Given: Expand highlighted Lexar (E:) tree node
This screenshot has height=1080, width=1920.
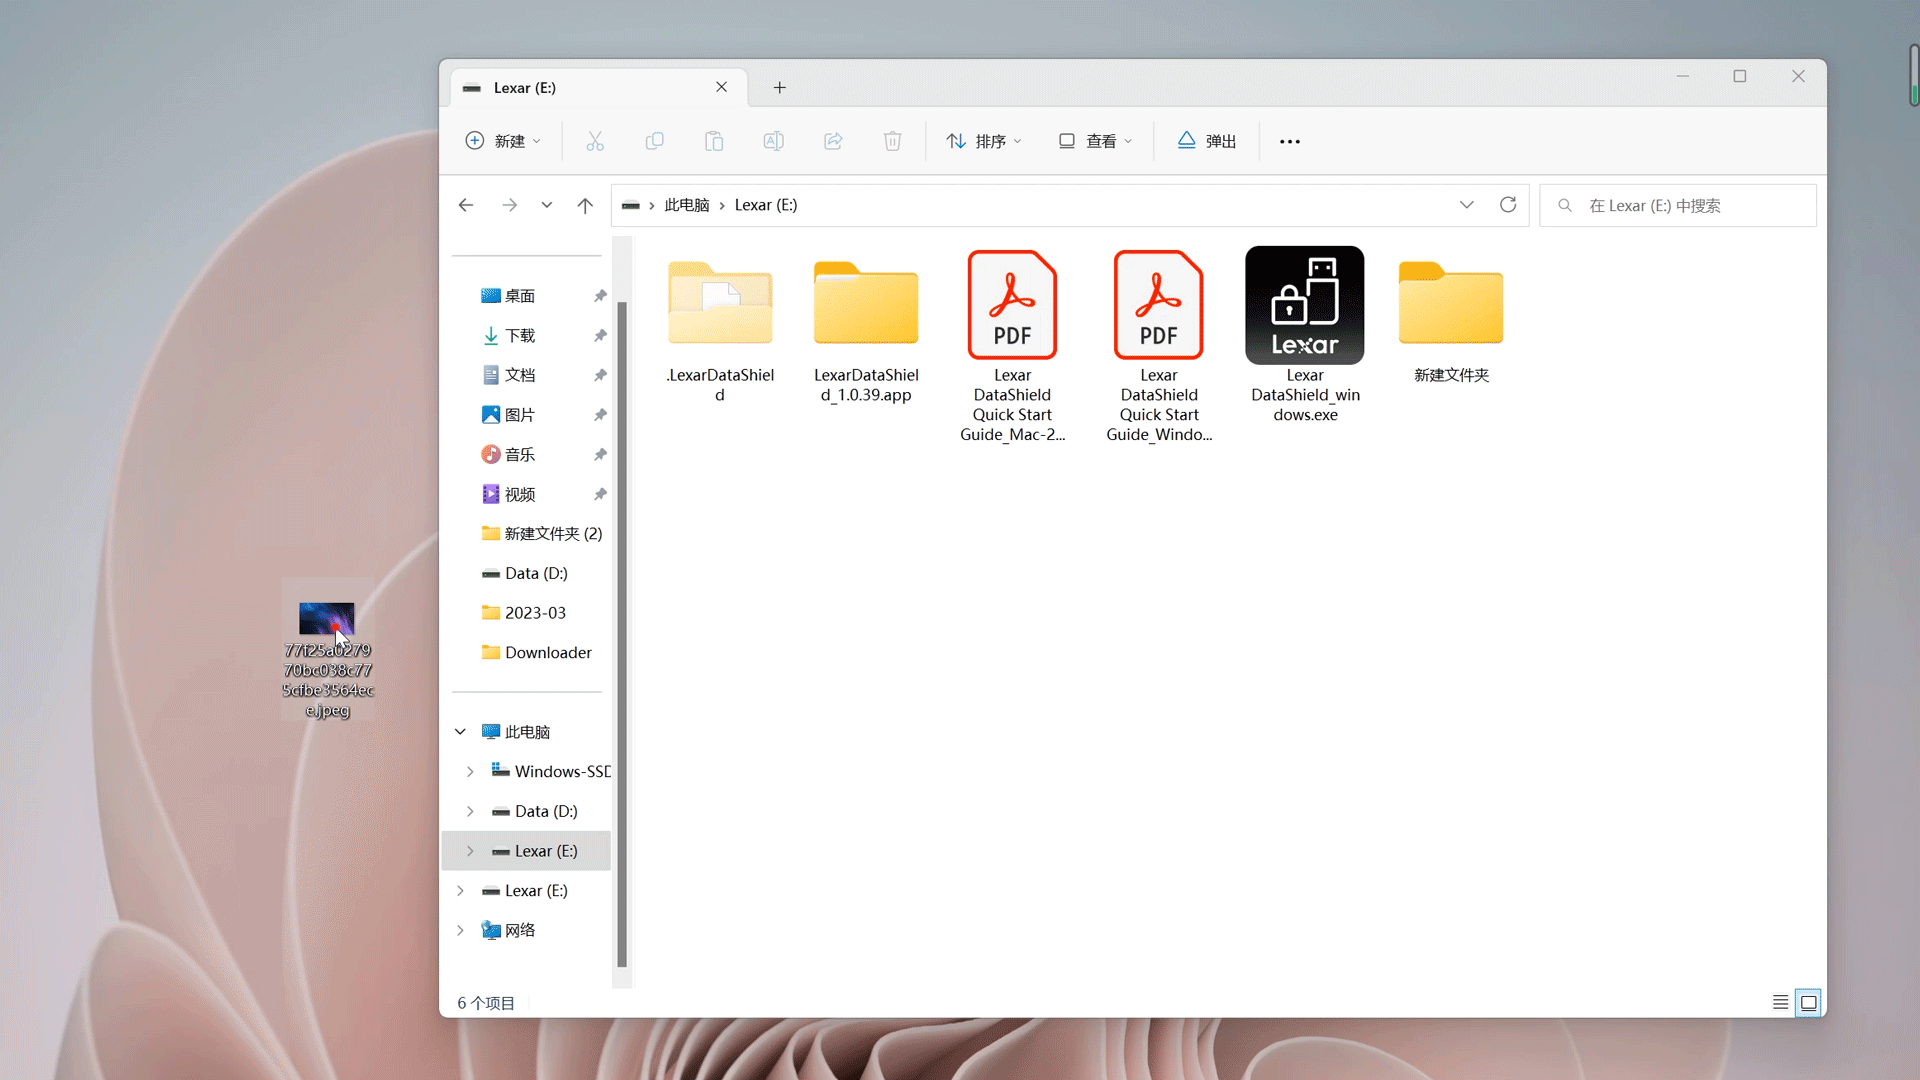Looking at the screenshot, I should 470,851.
